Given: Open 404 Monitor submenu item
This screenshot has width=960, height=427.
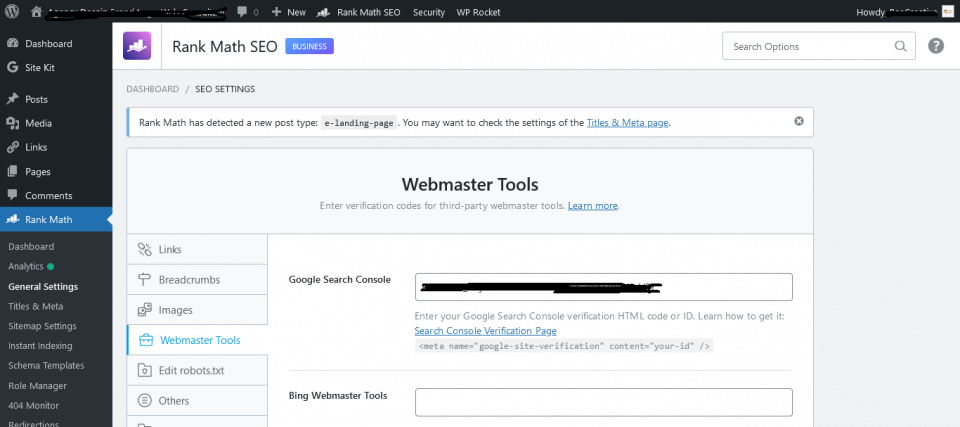Looking at the screenshot, I should click(x=34, y=406).
